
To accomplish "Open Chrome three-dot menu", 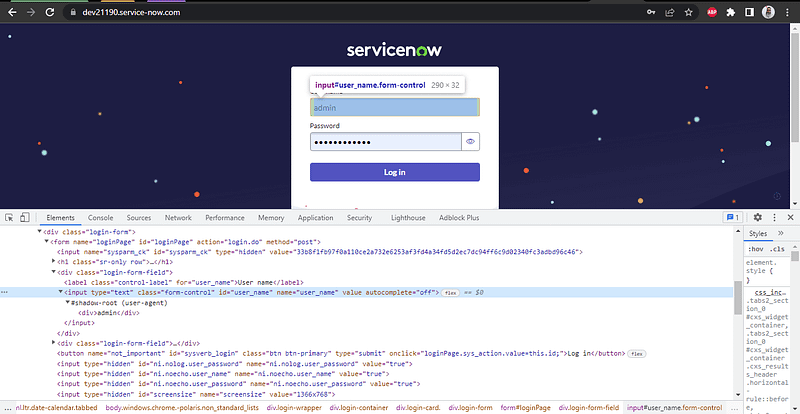I will point(788,12).
